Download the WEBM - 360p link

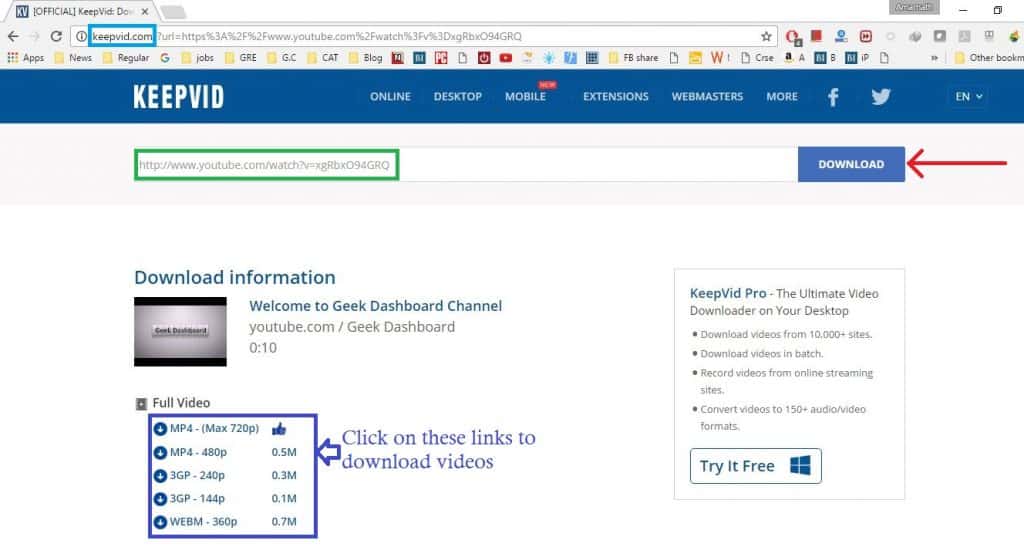pos(203,522)
